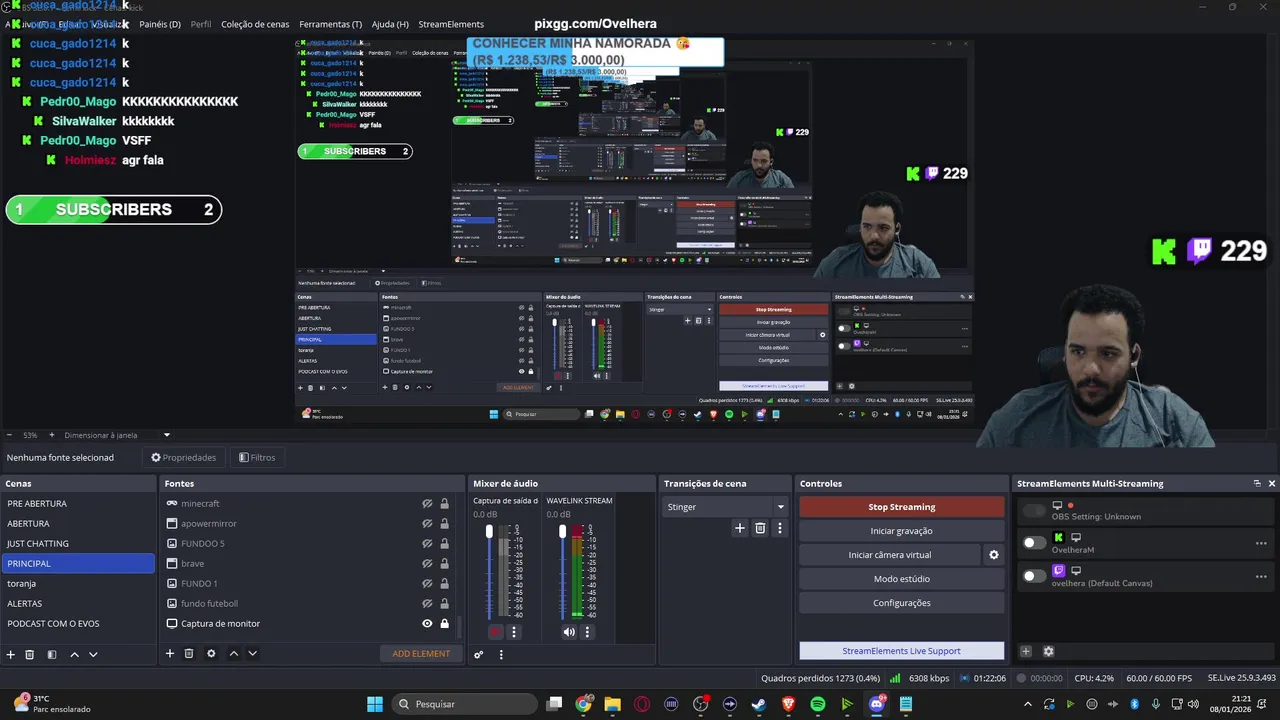Open the Perfil menu
This screenshot has height=720, width=1280.
201,24
